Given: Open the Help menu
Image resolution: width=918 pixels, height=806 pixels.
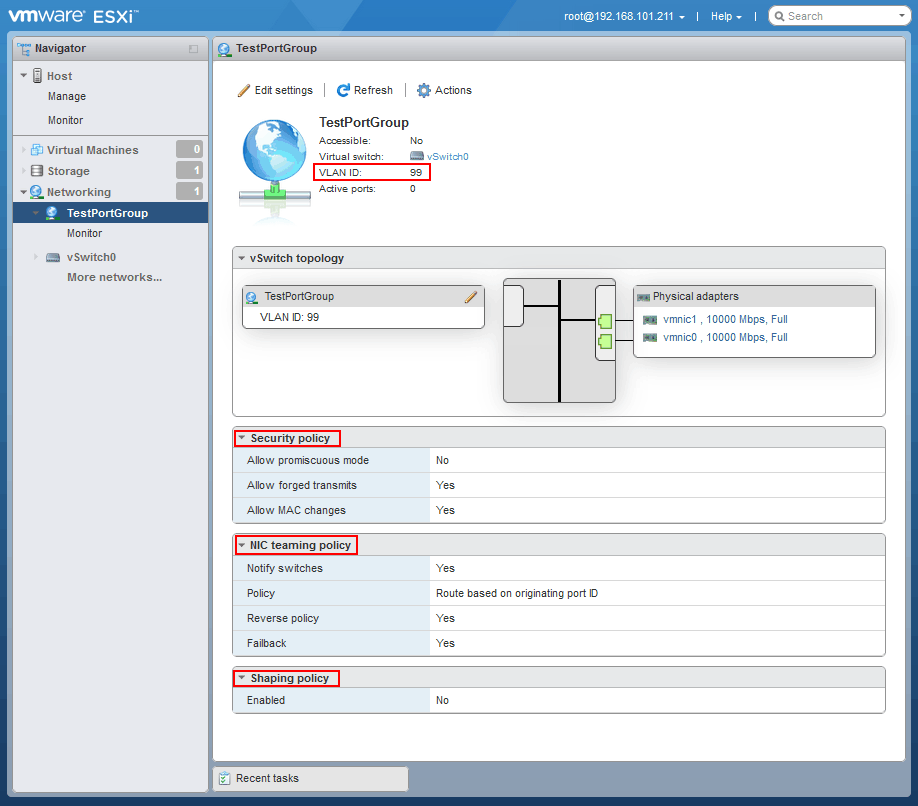Looking at the screenshot, I should click(724, 16).
